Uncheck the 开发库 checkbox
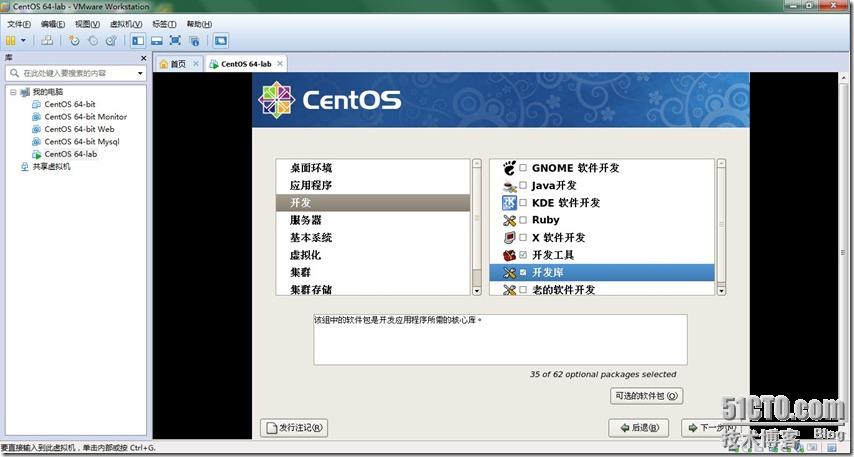This screenshot has height=457, width=854. pos(523,272)
